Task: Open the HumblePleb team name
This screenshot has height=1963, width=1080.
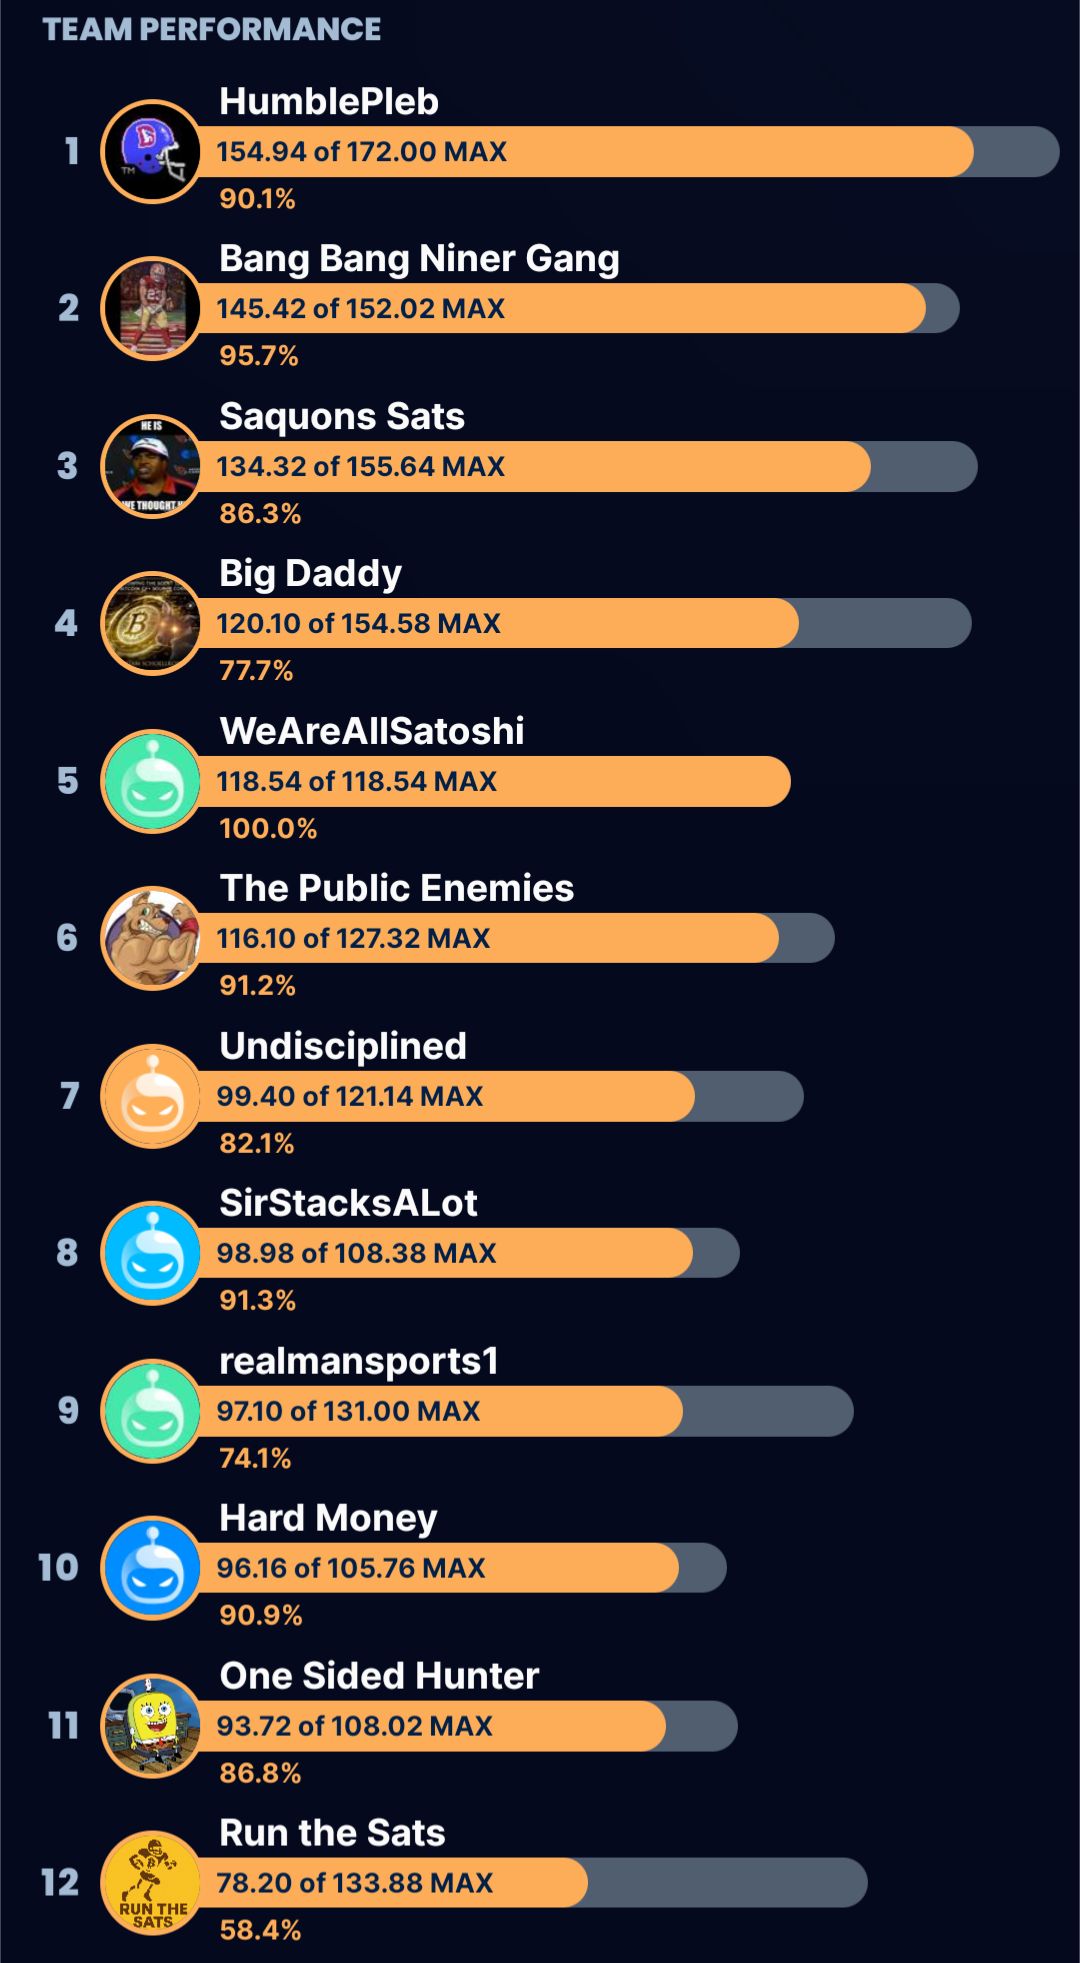Action: 329,102
